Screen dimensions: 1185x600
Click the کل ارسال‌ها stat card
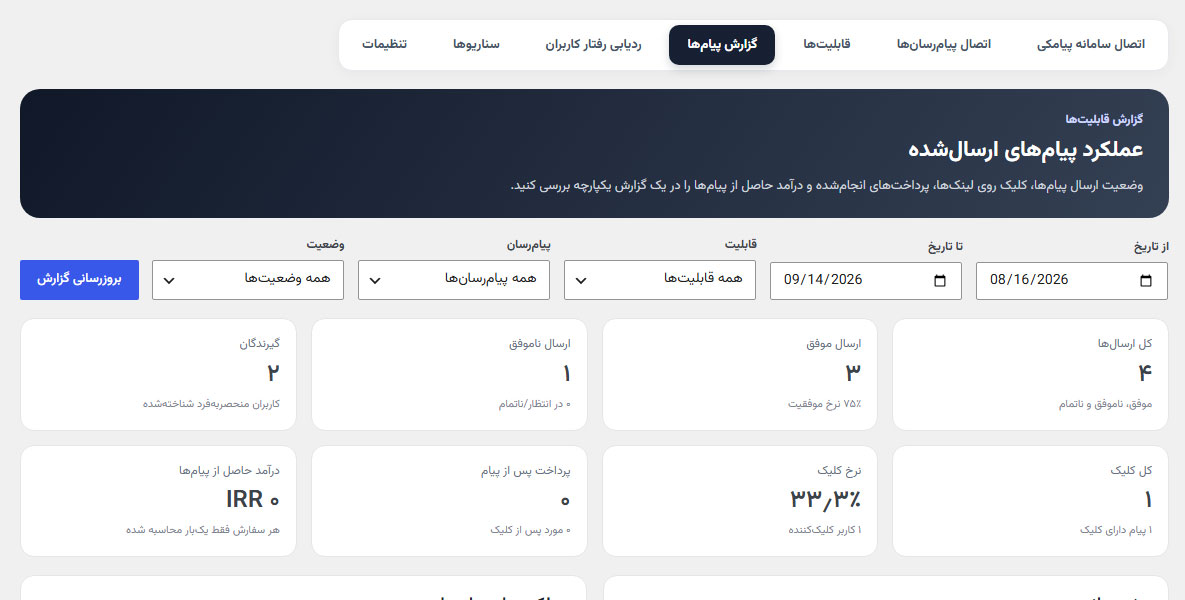pyautogui.click(x=1030, y=375)
